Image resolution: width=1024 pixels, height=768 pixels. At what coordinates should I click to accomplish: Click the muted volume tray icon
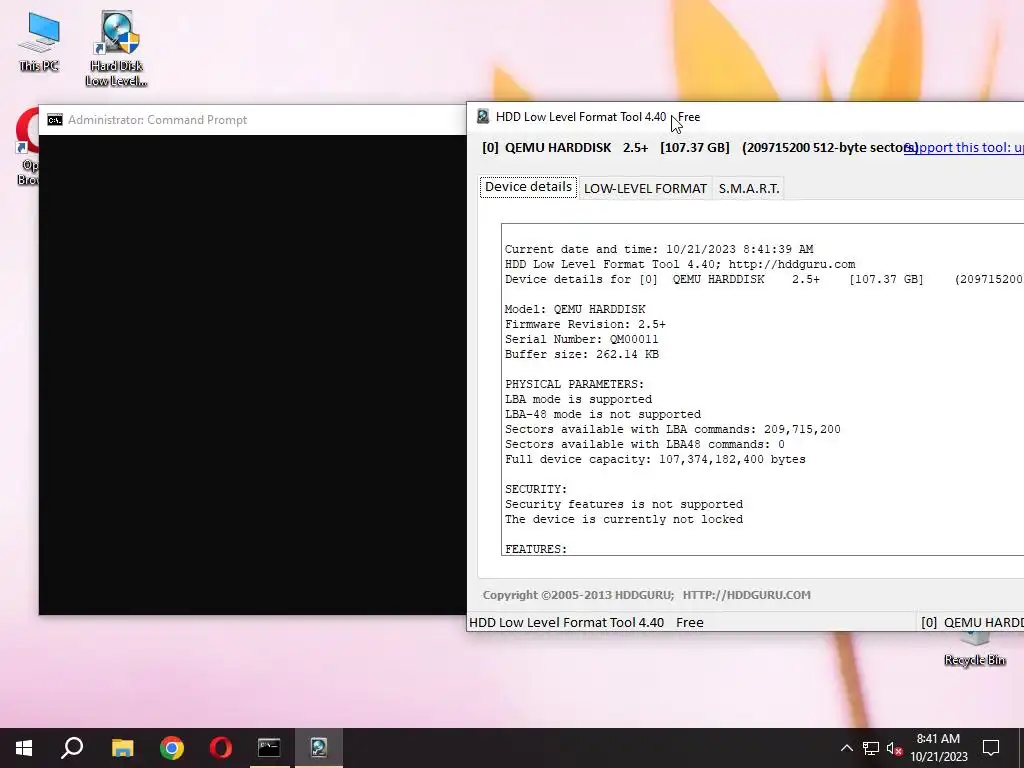pos(895,748)
